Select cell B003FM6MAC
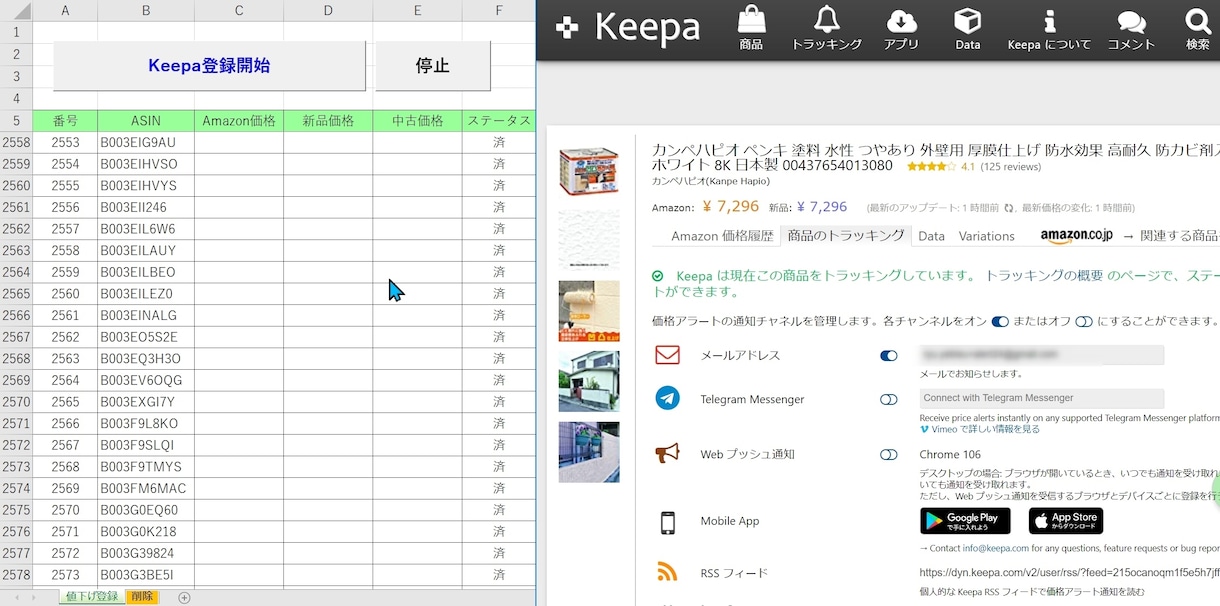 coord(146,488)
